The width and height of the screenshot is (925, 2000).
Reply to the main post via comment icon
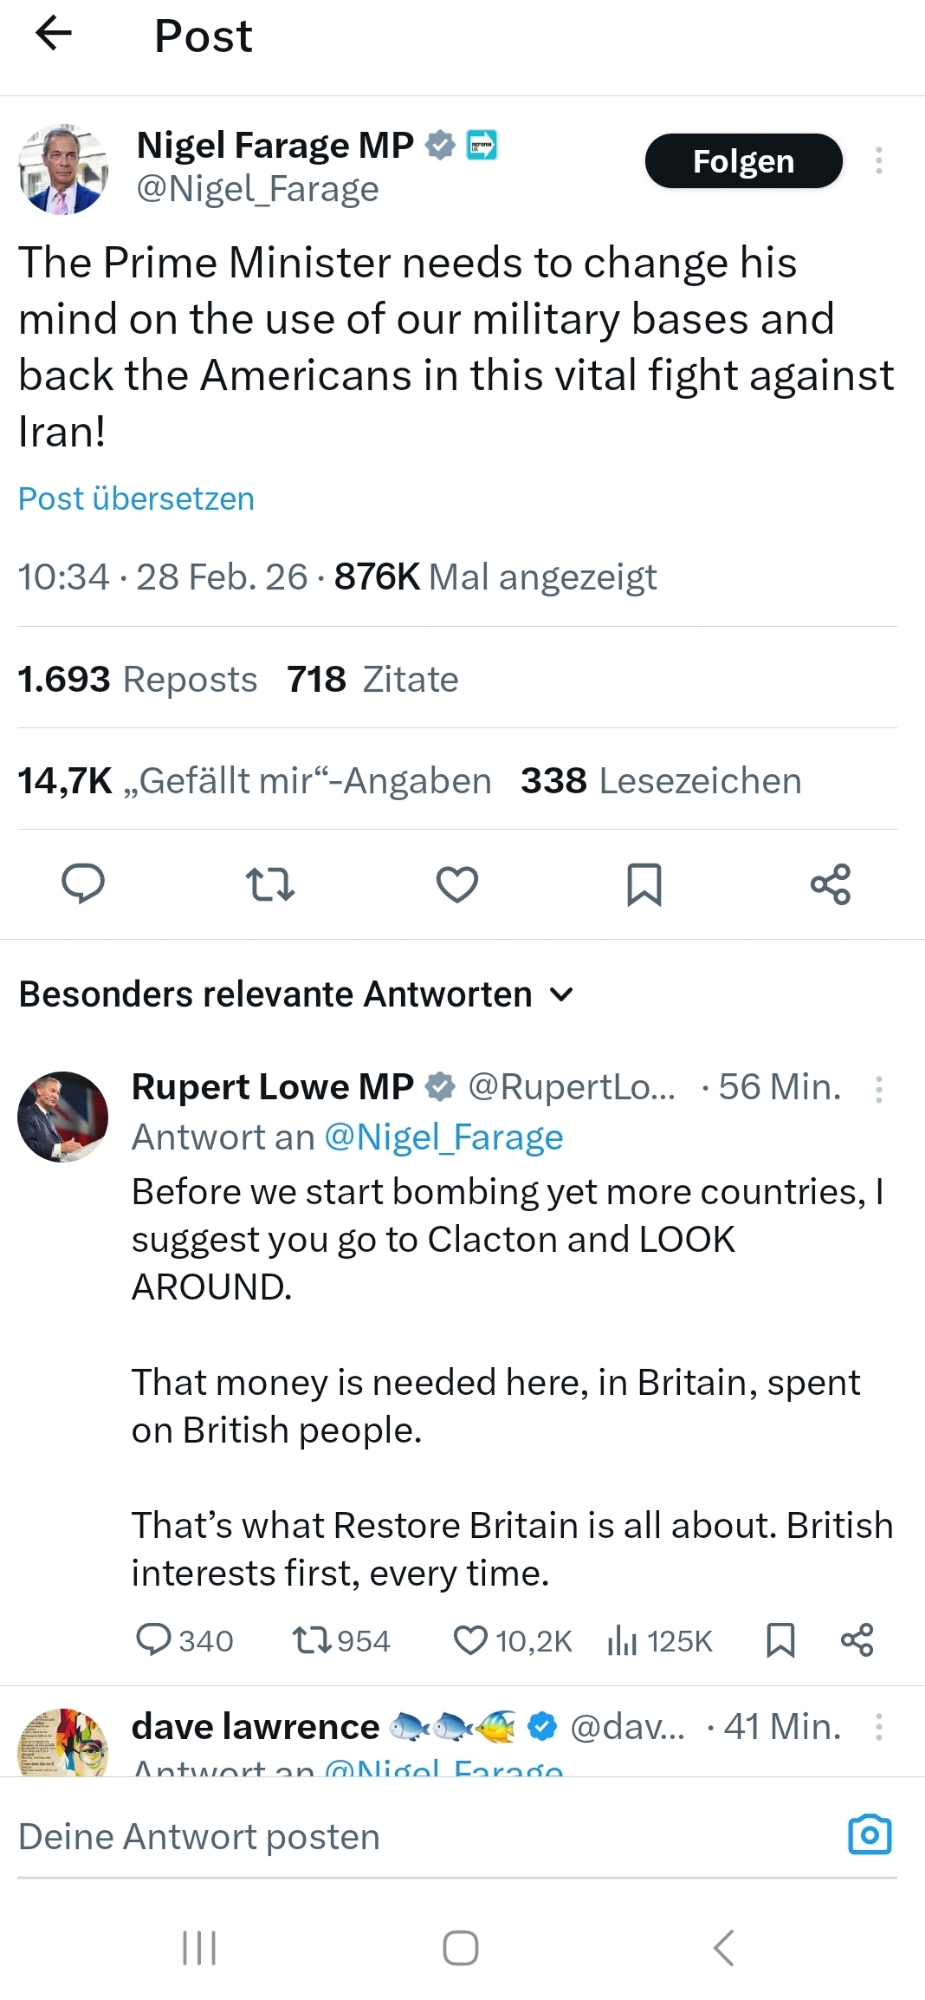tap(83, 884)
